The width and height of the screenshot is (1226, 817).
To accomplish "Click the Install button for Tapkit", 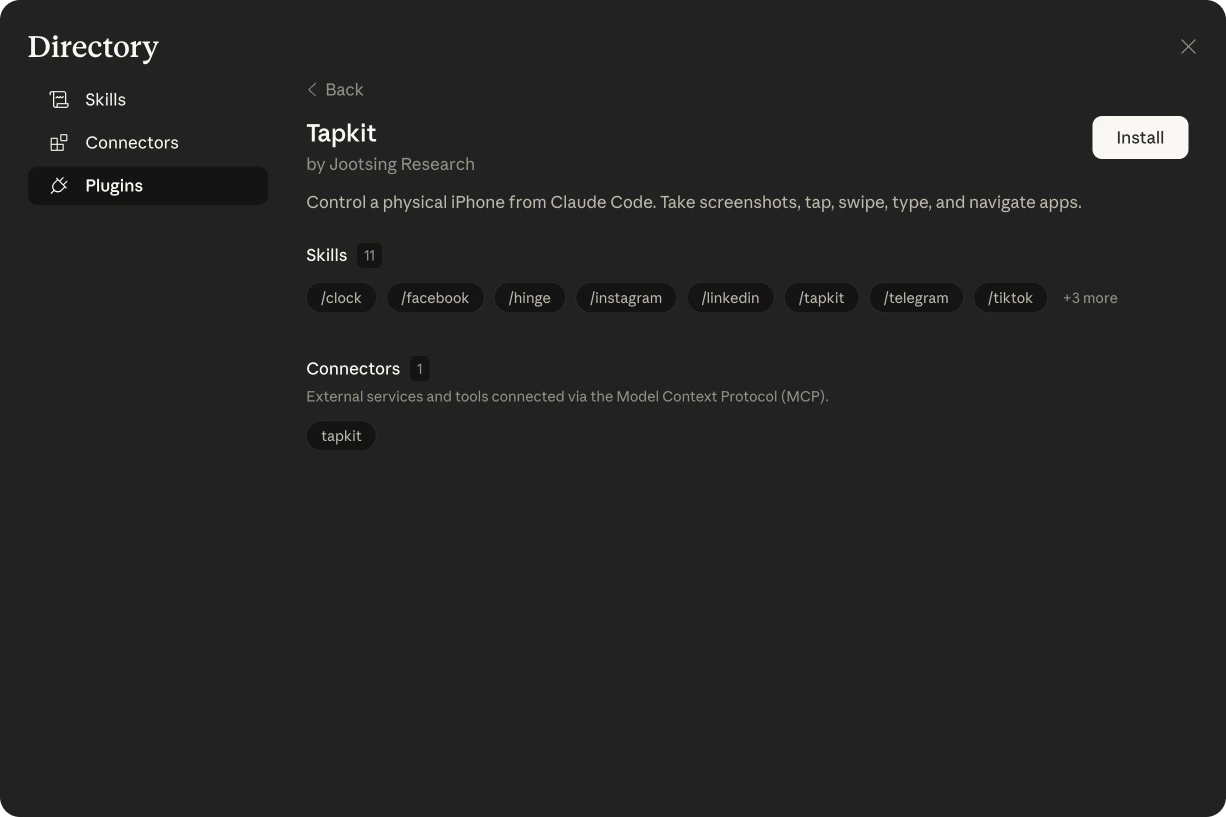I will [1140, 137].
